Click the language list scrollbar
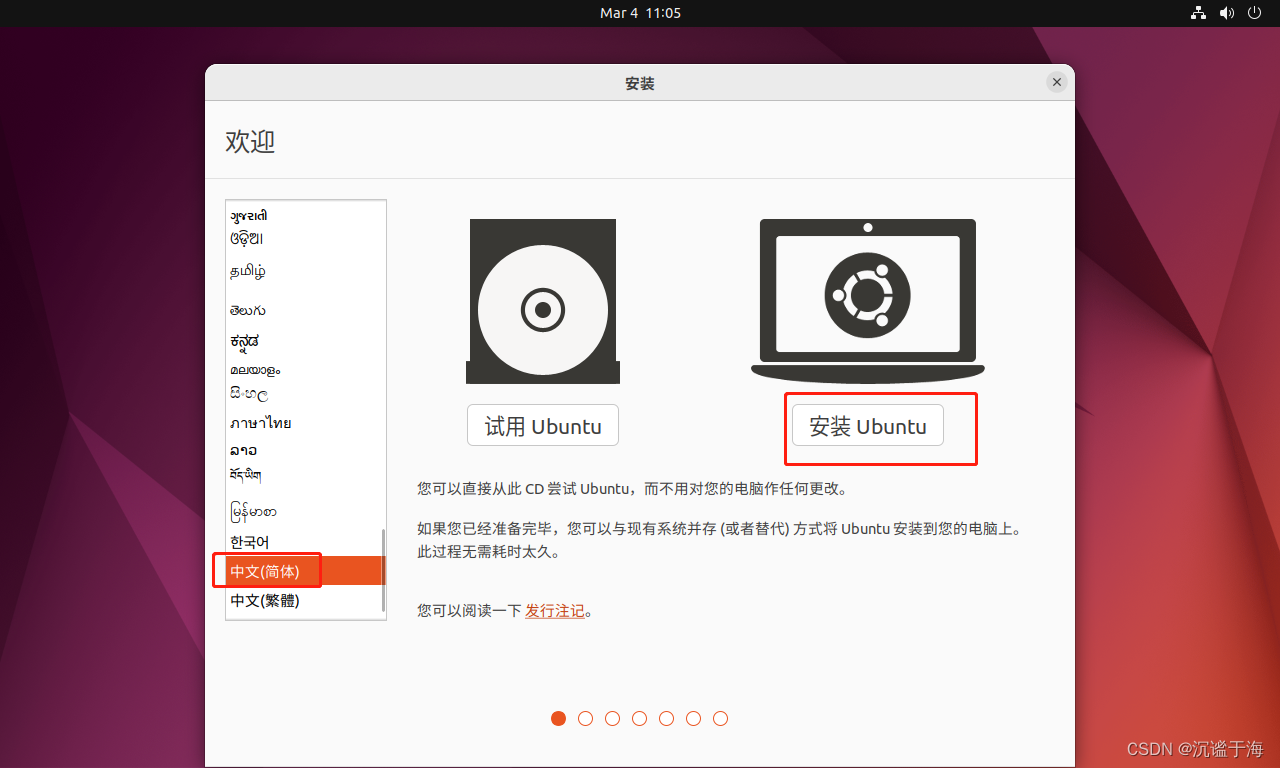Screen dimensions: 1280x768 (382, 570)
